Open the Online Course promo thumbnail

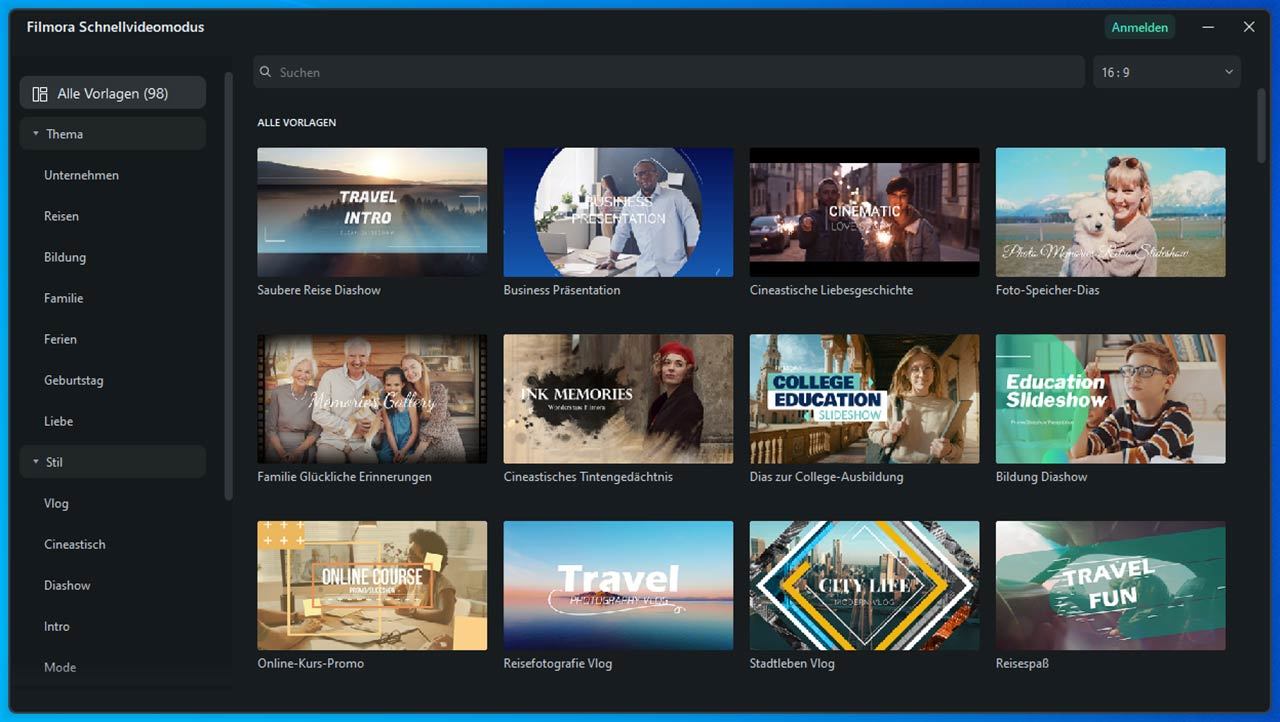(372, 585)
